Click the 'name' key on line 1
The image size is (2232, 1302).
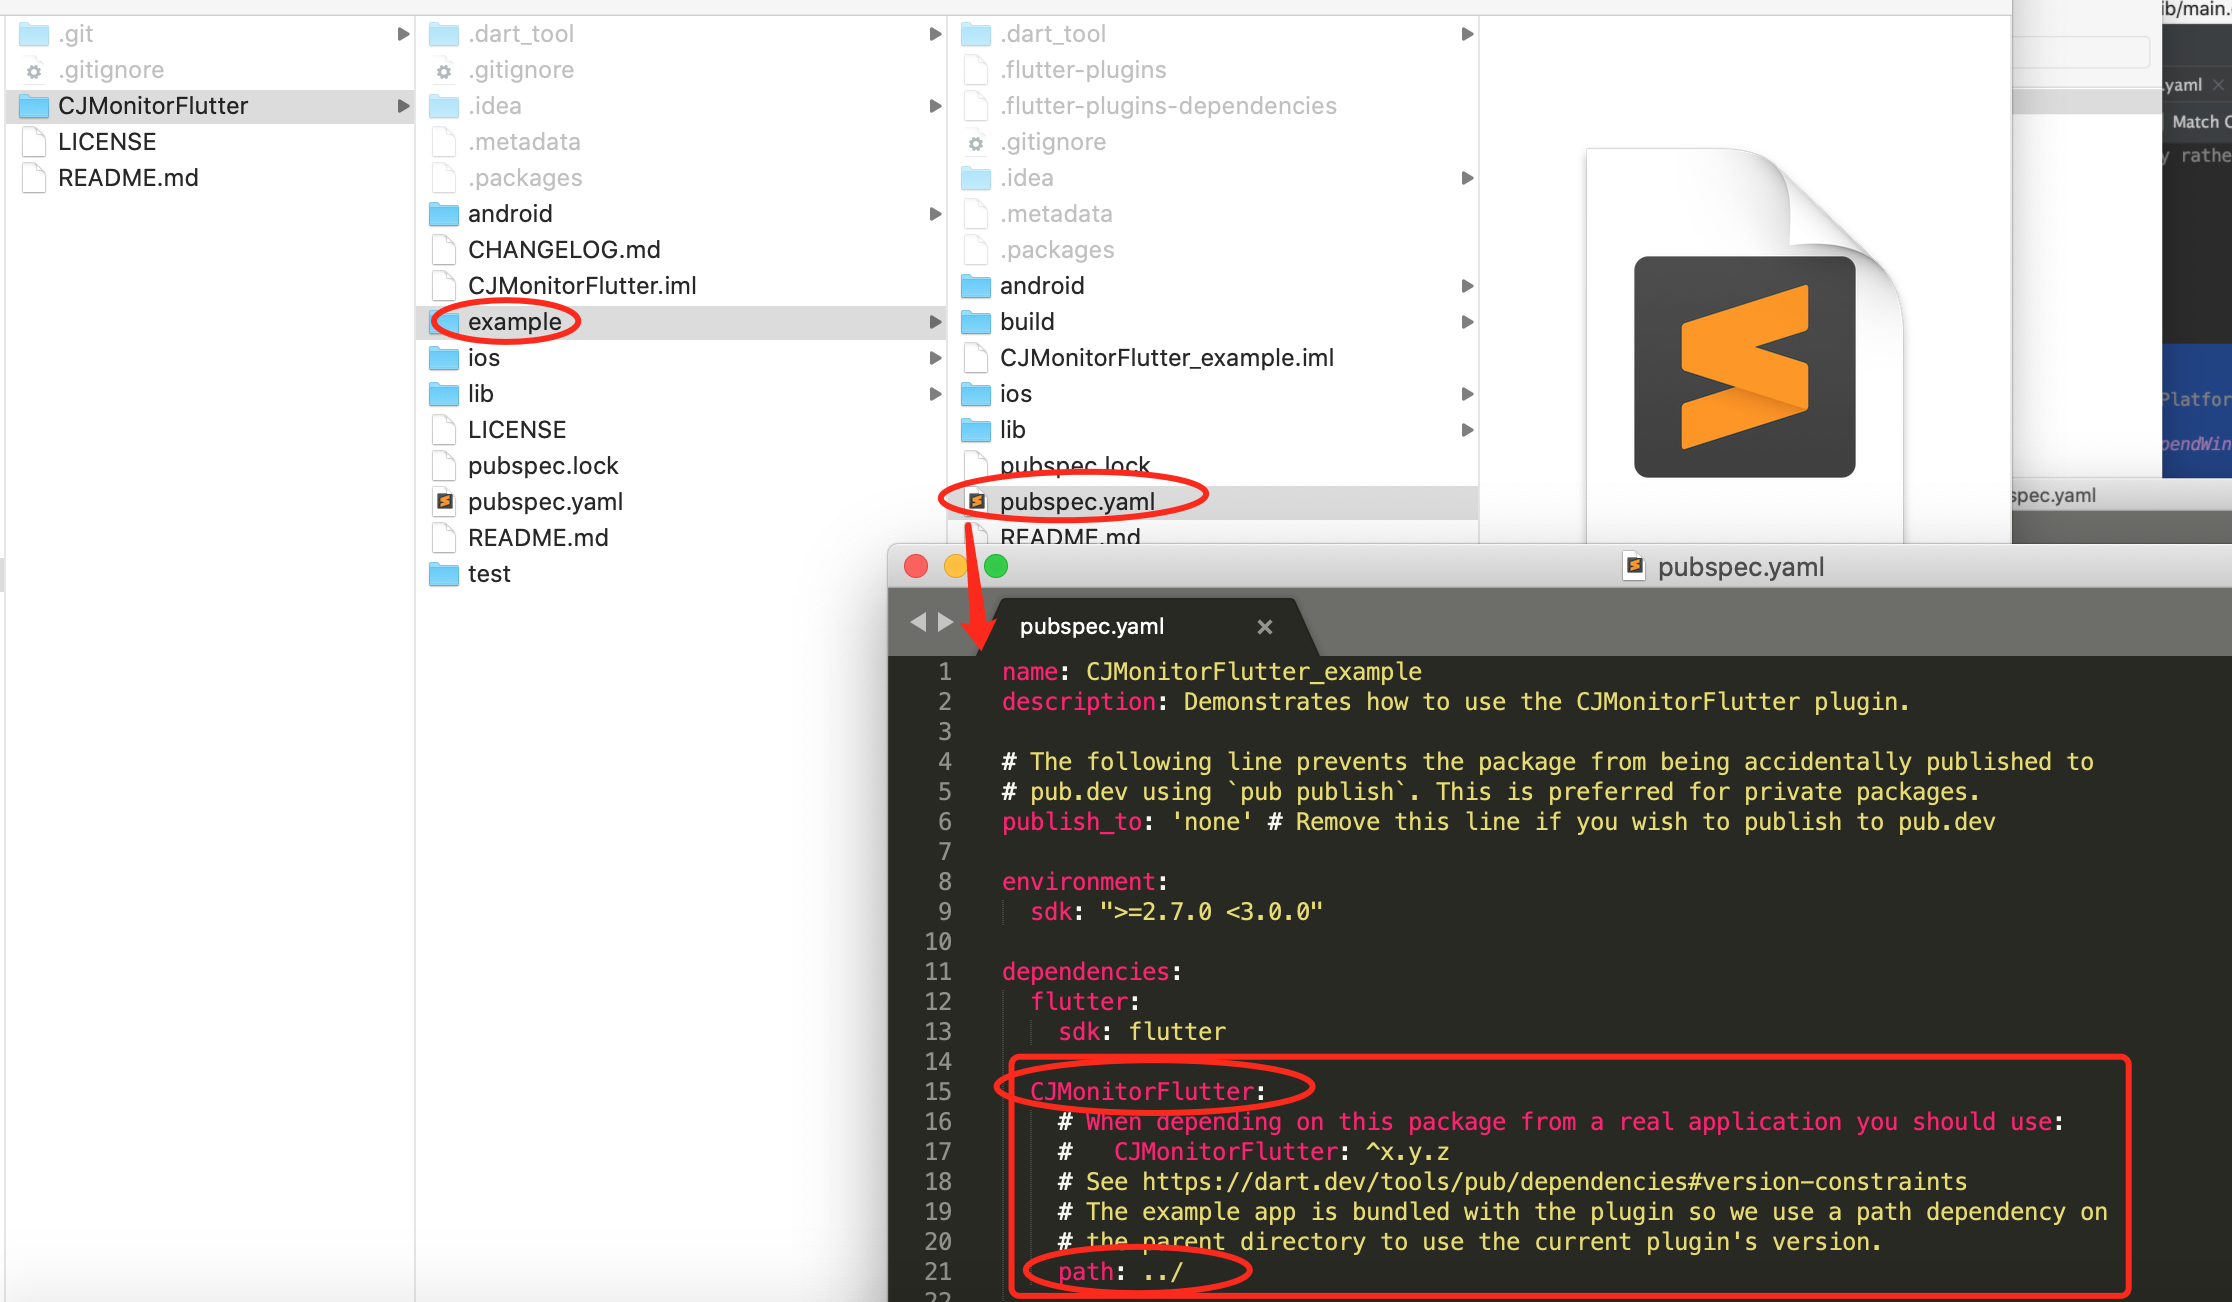coord(1030,672)
